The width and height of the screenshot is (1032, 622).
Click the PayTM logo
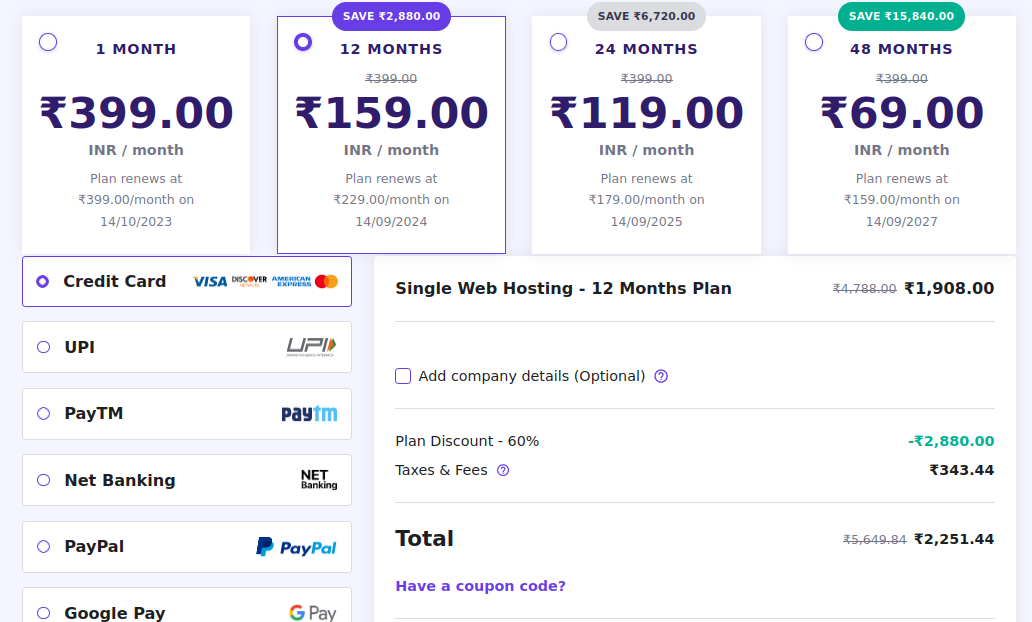[x=309, y=414]
